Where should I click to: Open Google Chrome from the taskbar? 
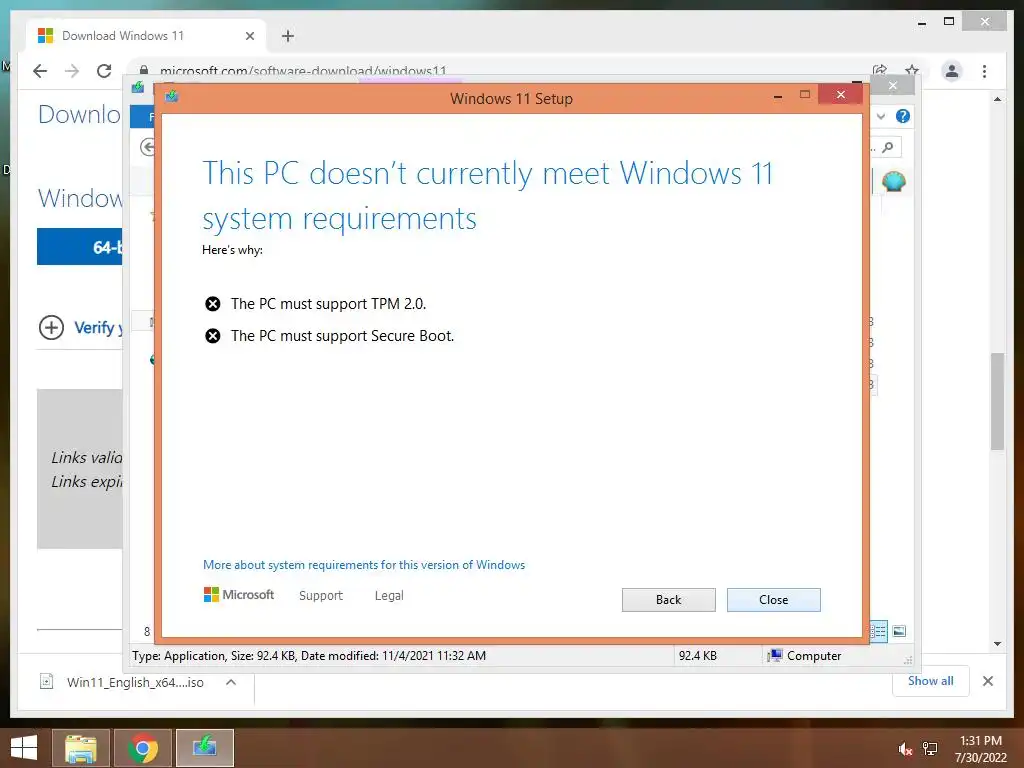tap(142, 748)
